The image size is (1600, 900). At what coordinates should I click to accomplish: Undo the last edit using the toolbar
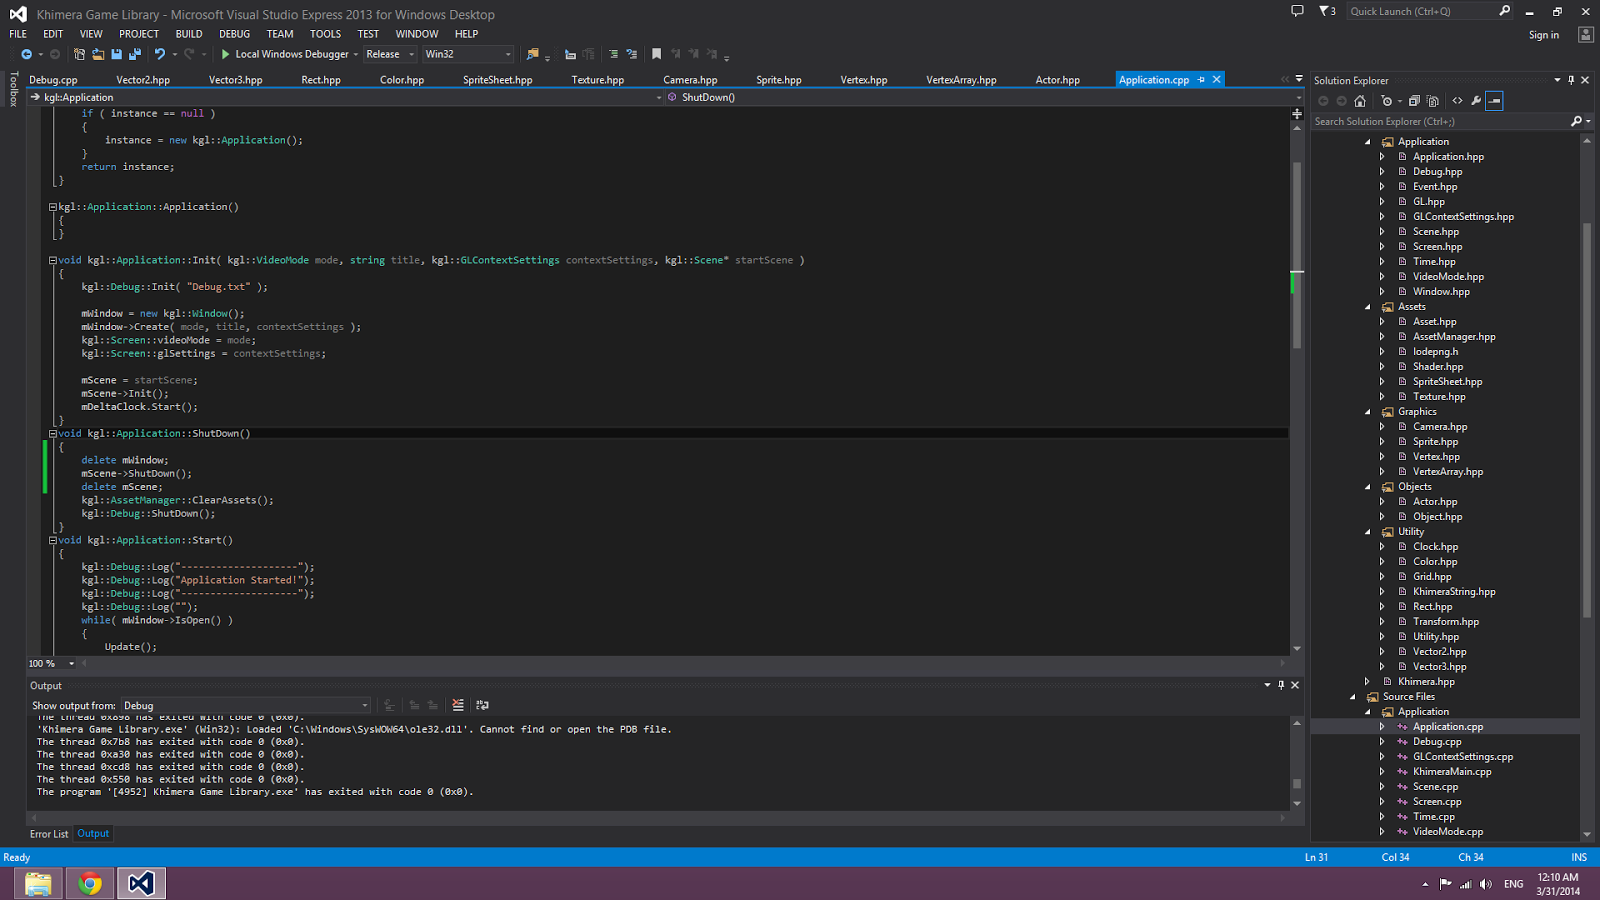click(159, 54)
